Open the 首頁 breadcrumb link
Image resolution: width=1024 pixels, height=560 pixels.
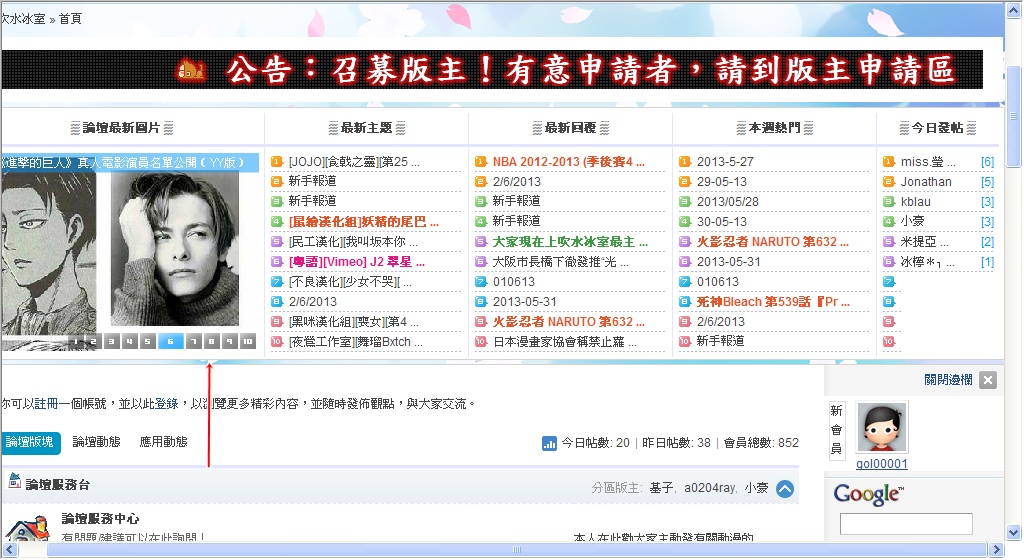pos(70,18)
